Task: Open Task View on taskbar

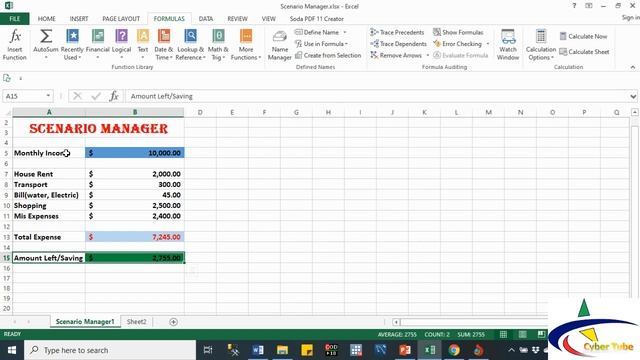Action: pos(208,350)
